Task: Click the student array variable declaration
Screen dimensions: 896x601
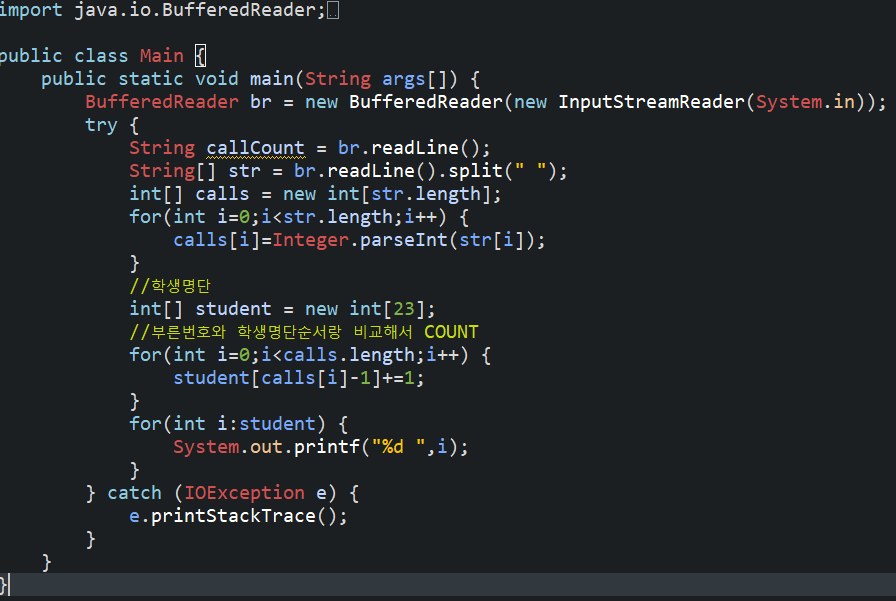Action: (233, 308)
